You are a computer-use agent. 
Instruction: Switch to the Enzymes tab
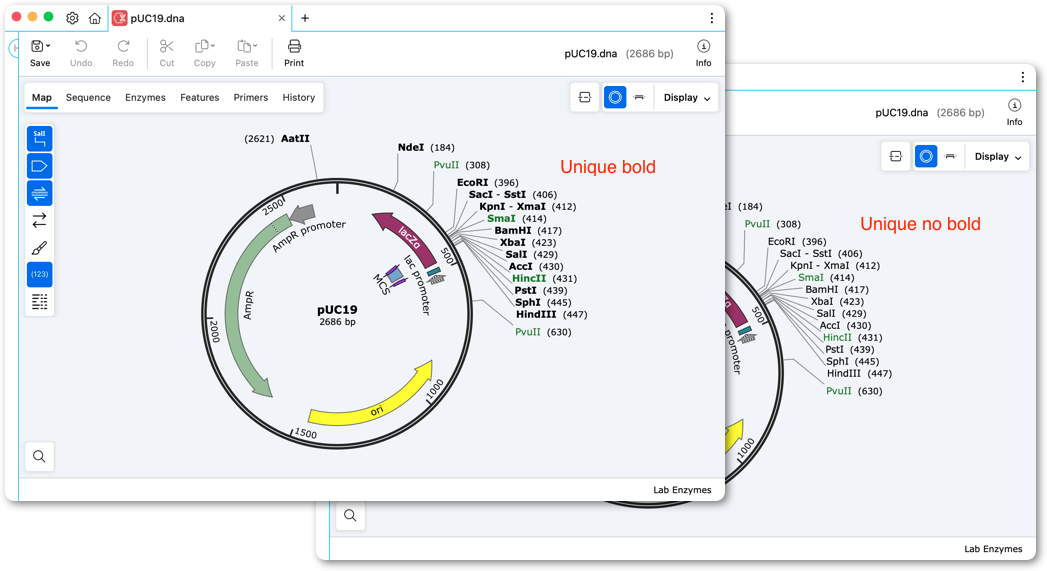pos(145,98)
